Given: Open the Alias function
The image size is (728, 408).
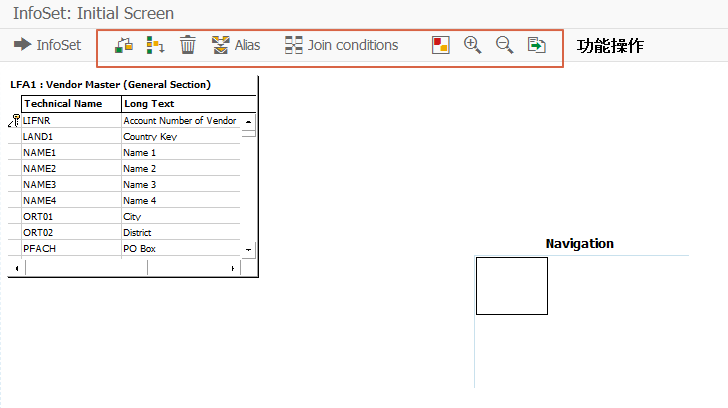Looking at the screenshot, I should click(236, 45).
